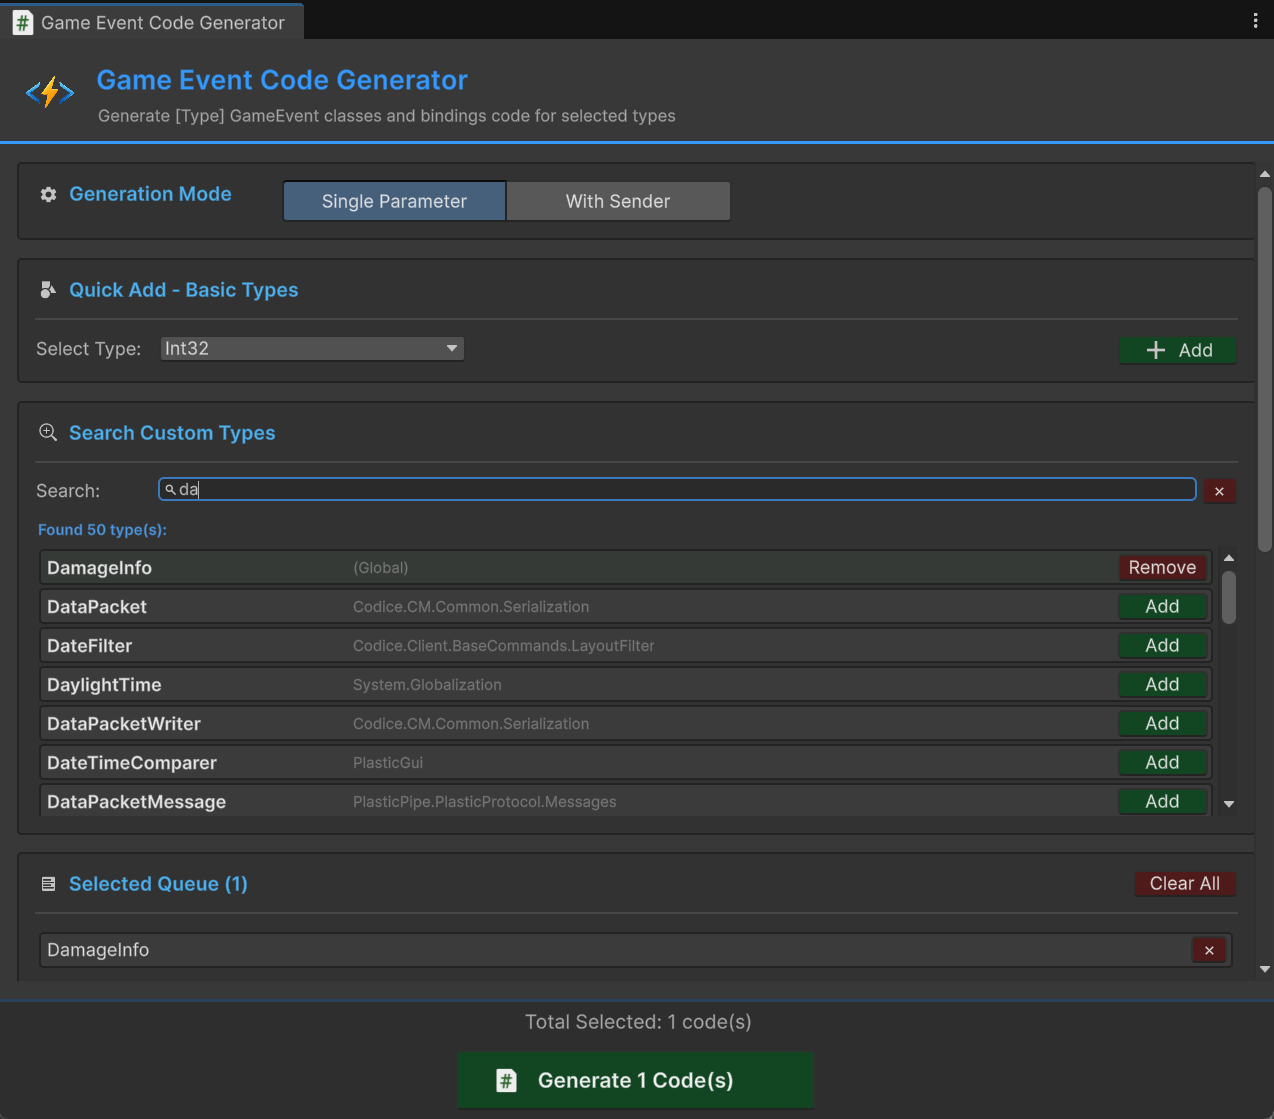Click the magnifier icon beside Search Custom Types
This screenshot has width=1274, height=1119.
click(x=47, y=432)
